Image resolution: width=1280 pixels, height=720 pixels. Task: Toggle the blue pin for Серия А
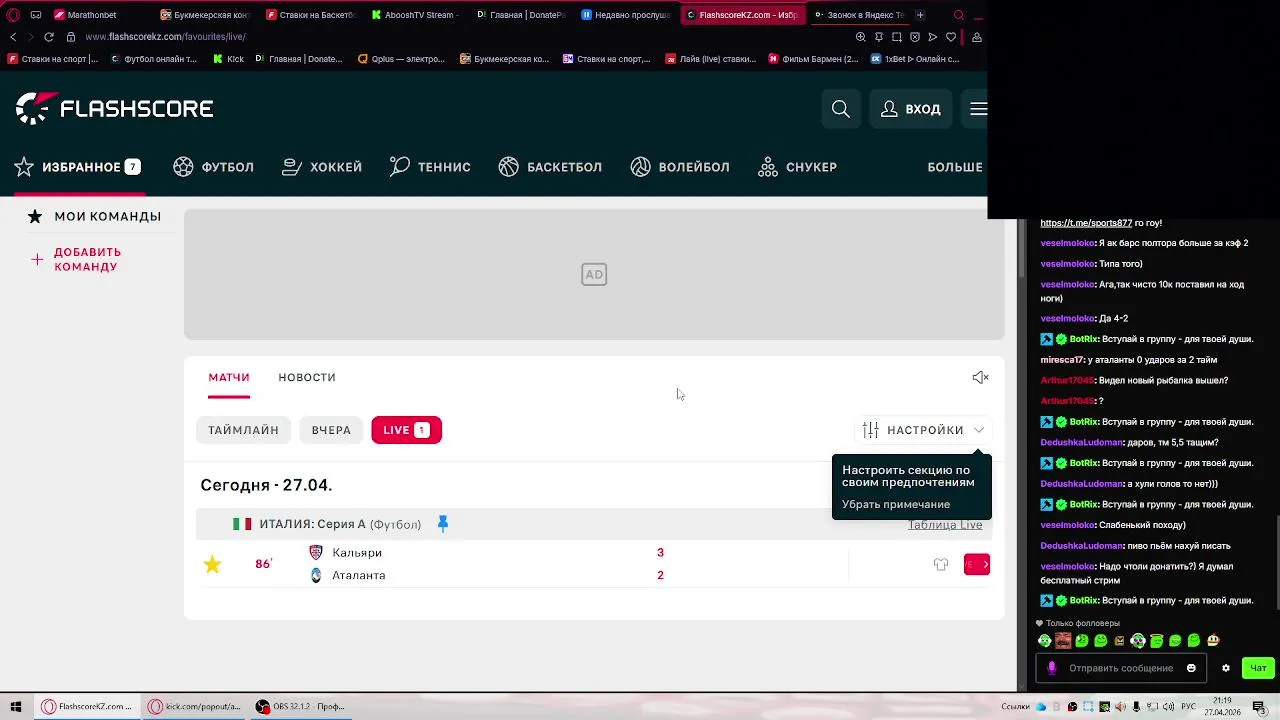(x=442, y=524)
